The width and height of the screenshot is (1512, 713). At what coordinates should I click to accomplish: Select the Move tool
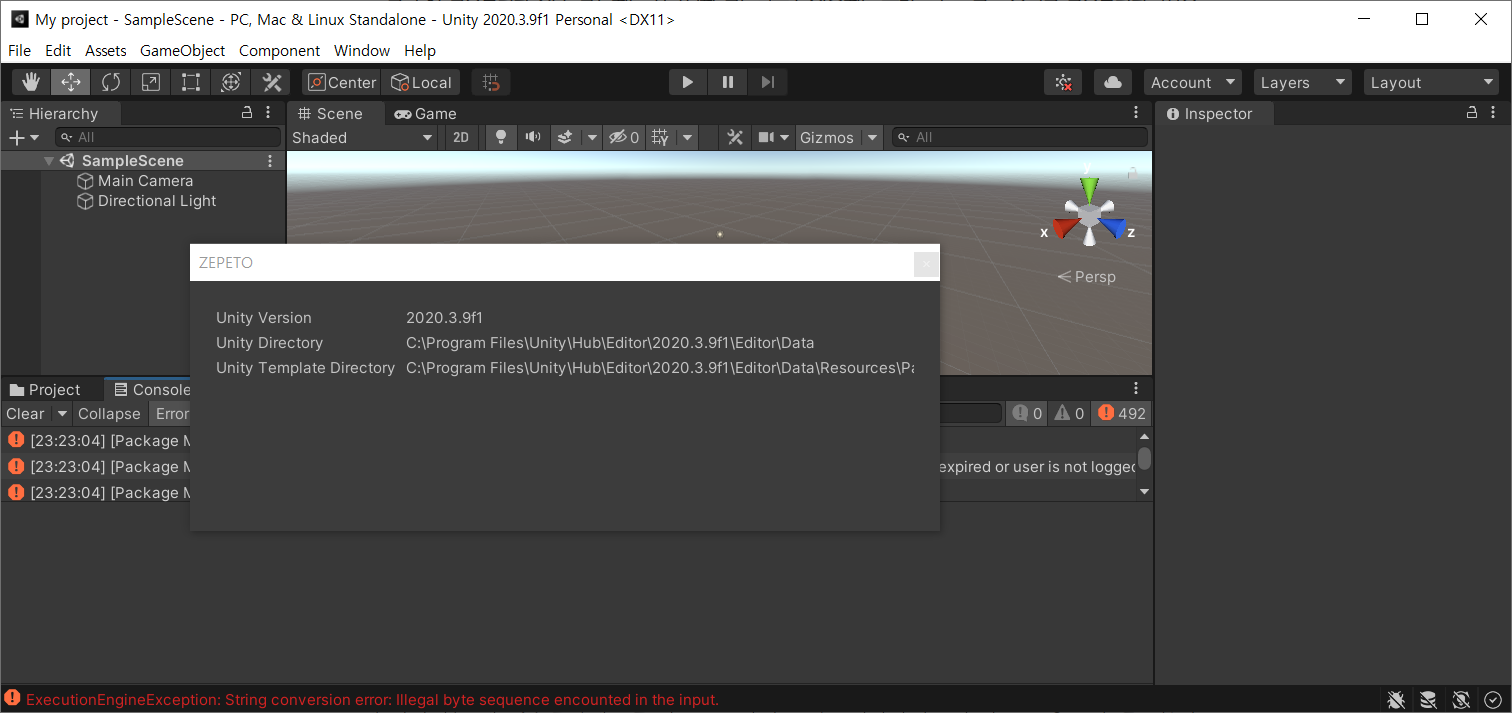point(71,82)
